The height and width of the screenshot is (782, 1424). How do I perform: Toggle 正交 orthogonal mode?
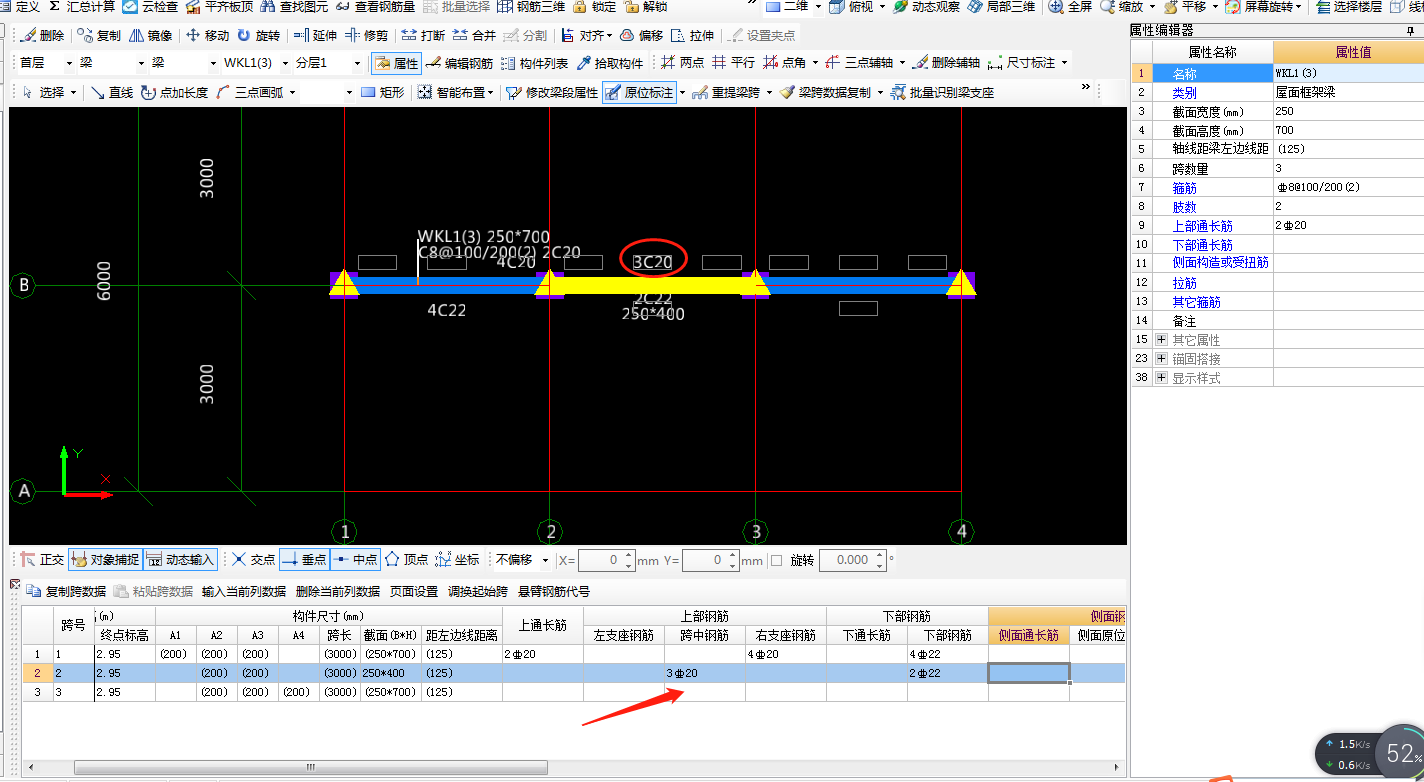click(43, 560)
